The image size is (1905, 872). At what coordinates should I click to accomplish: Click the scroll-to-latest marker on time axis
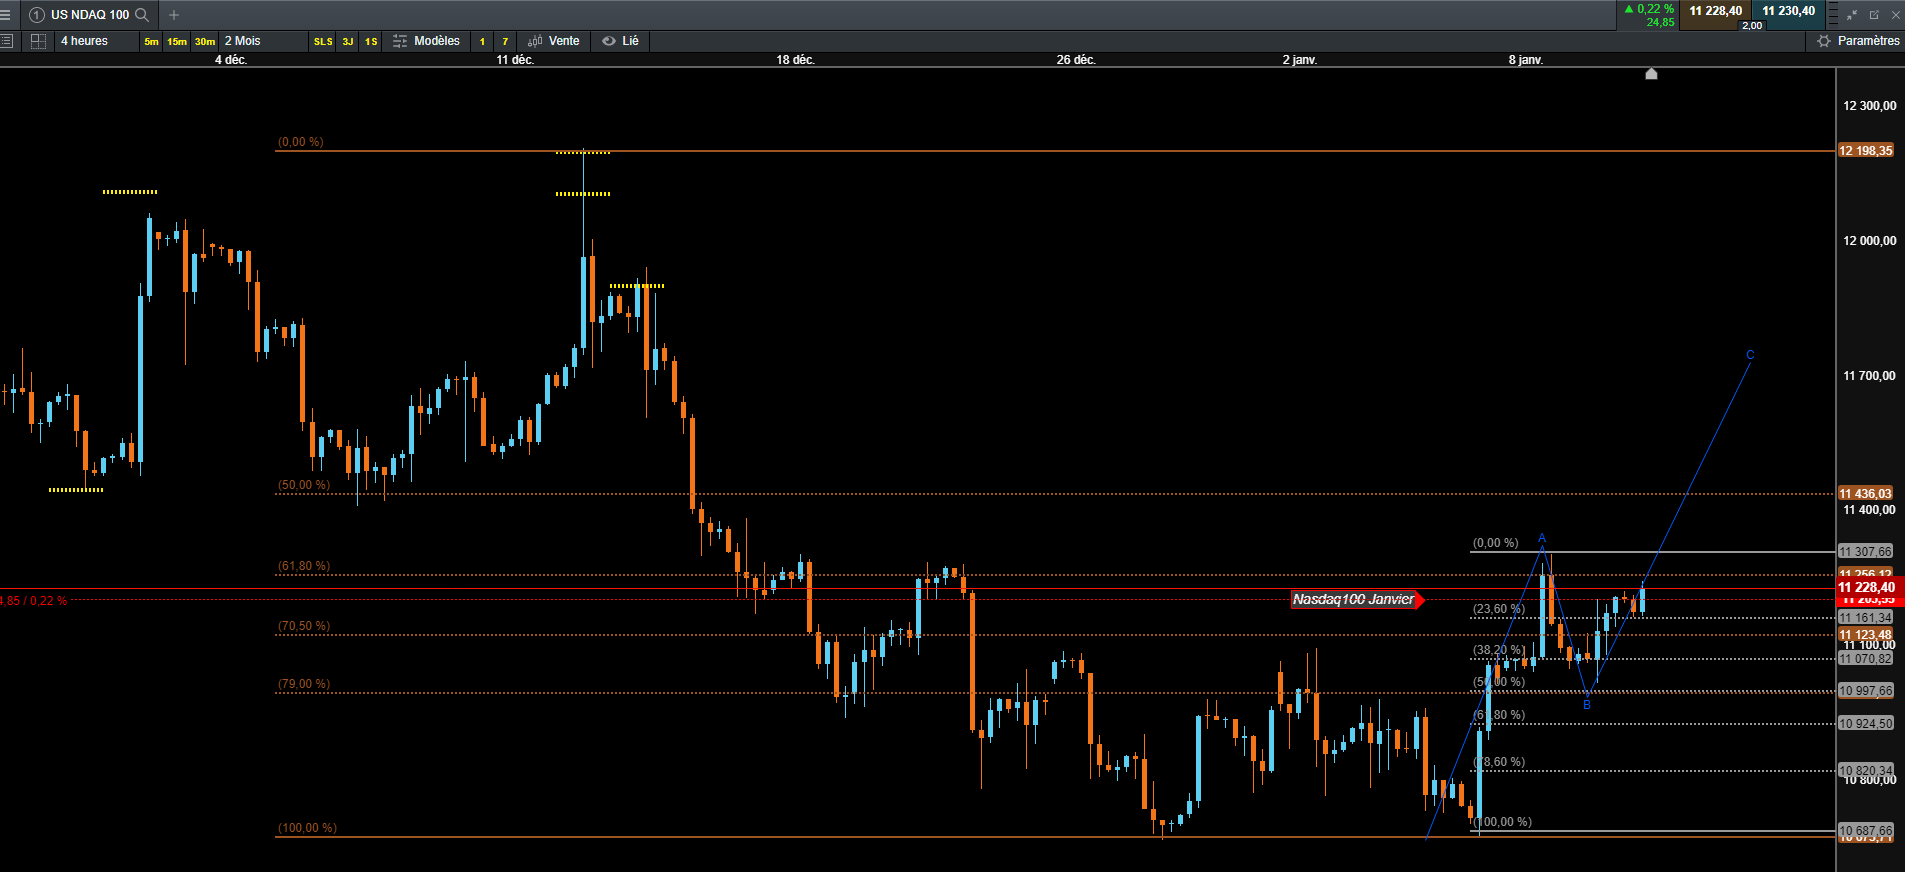click(1651, 74)
